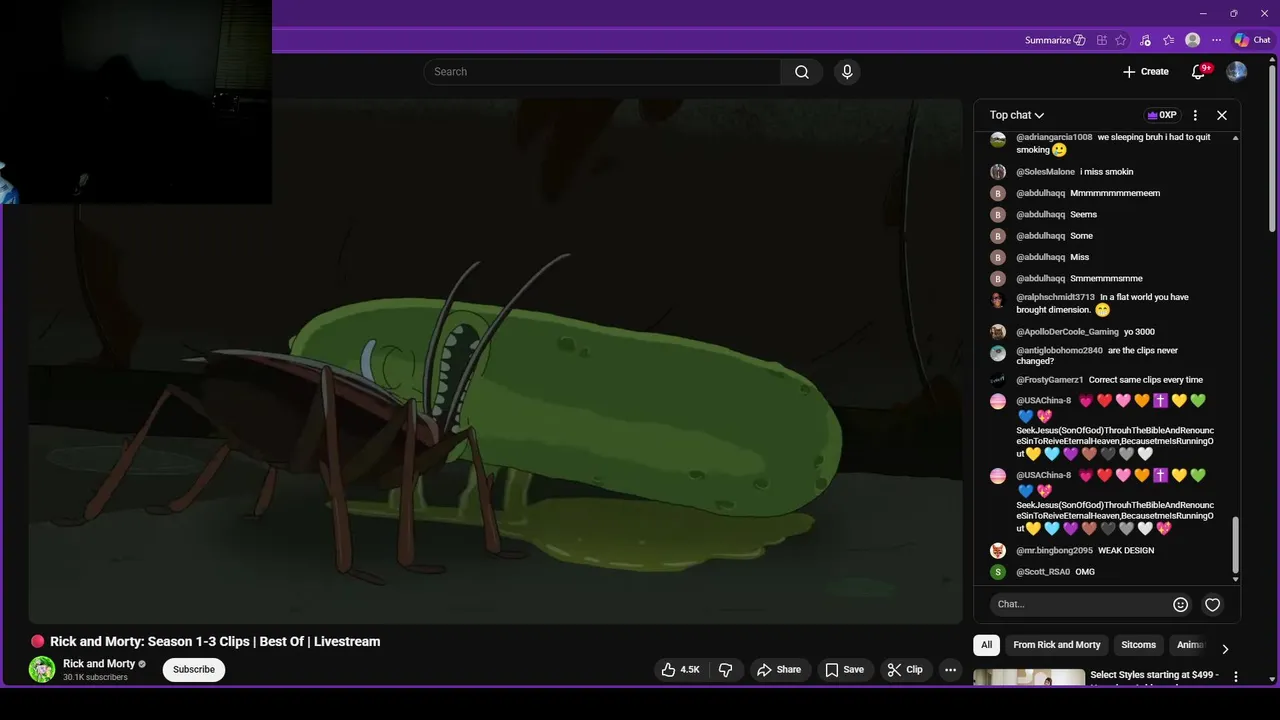Select the From Rick and Morty chip
Viewport: 1280px width, 720px height.
coord(1057,645)
